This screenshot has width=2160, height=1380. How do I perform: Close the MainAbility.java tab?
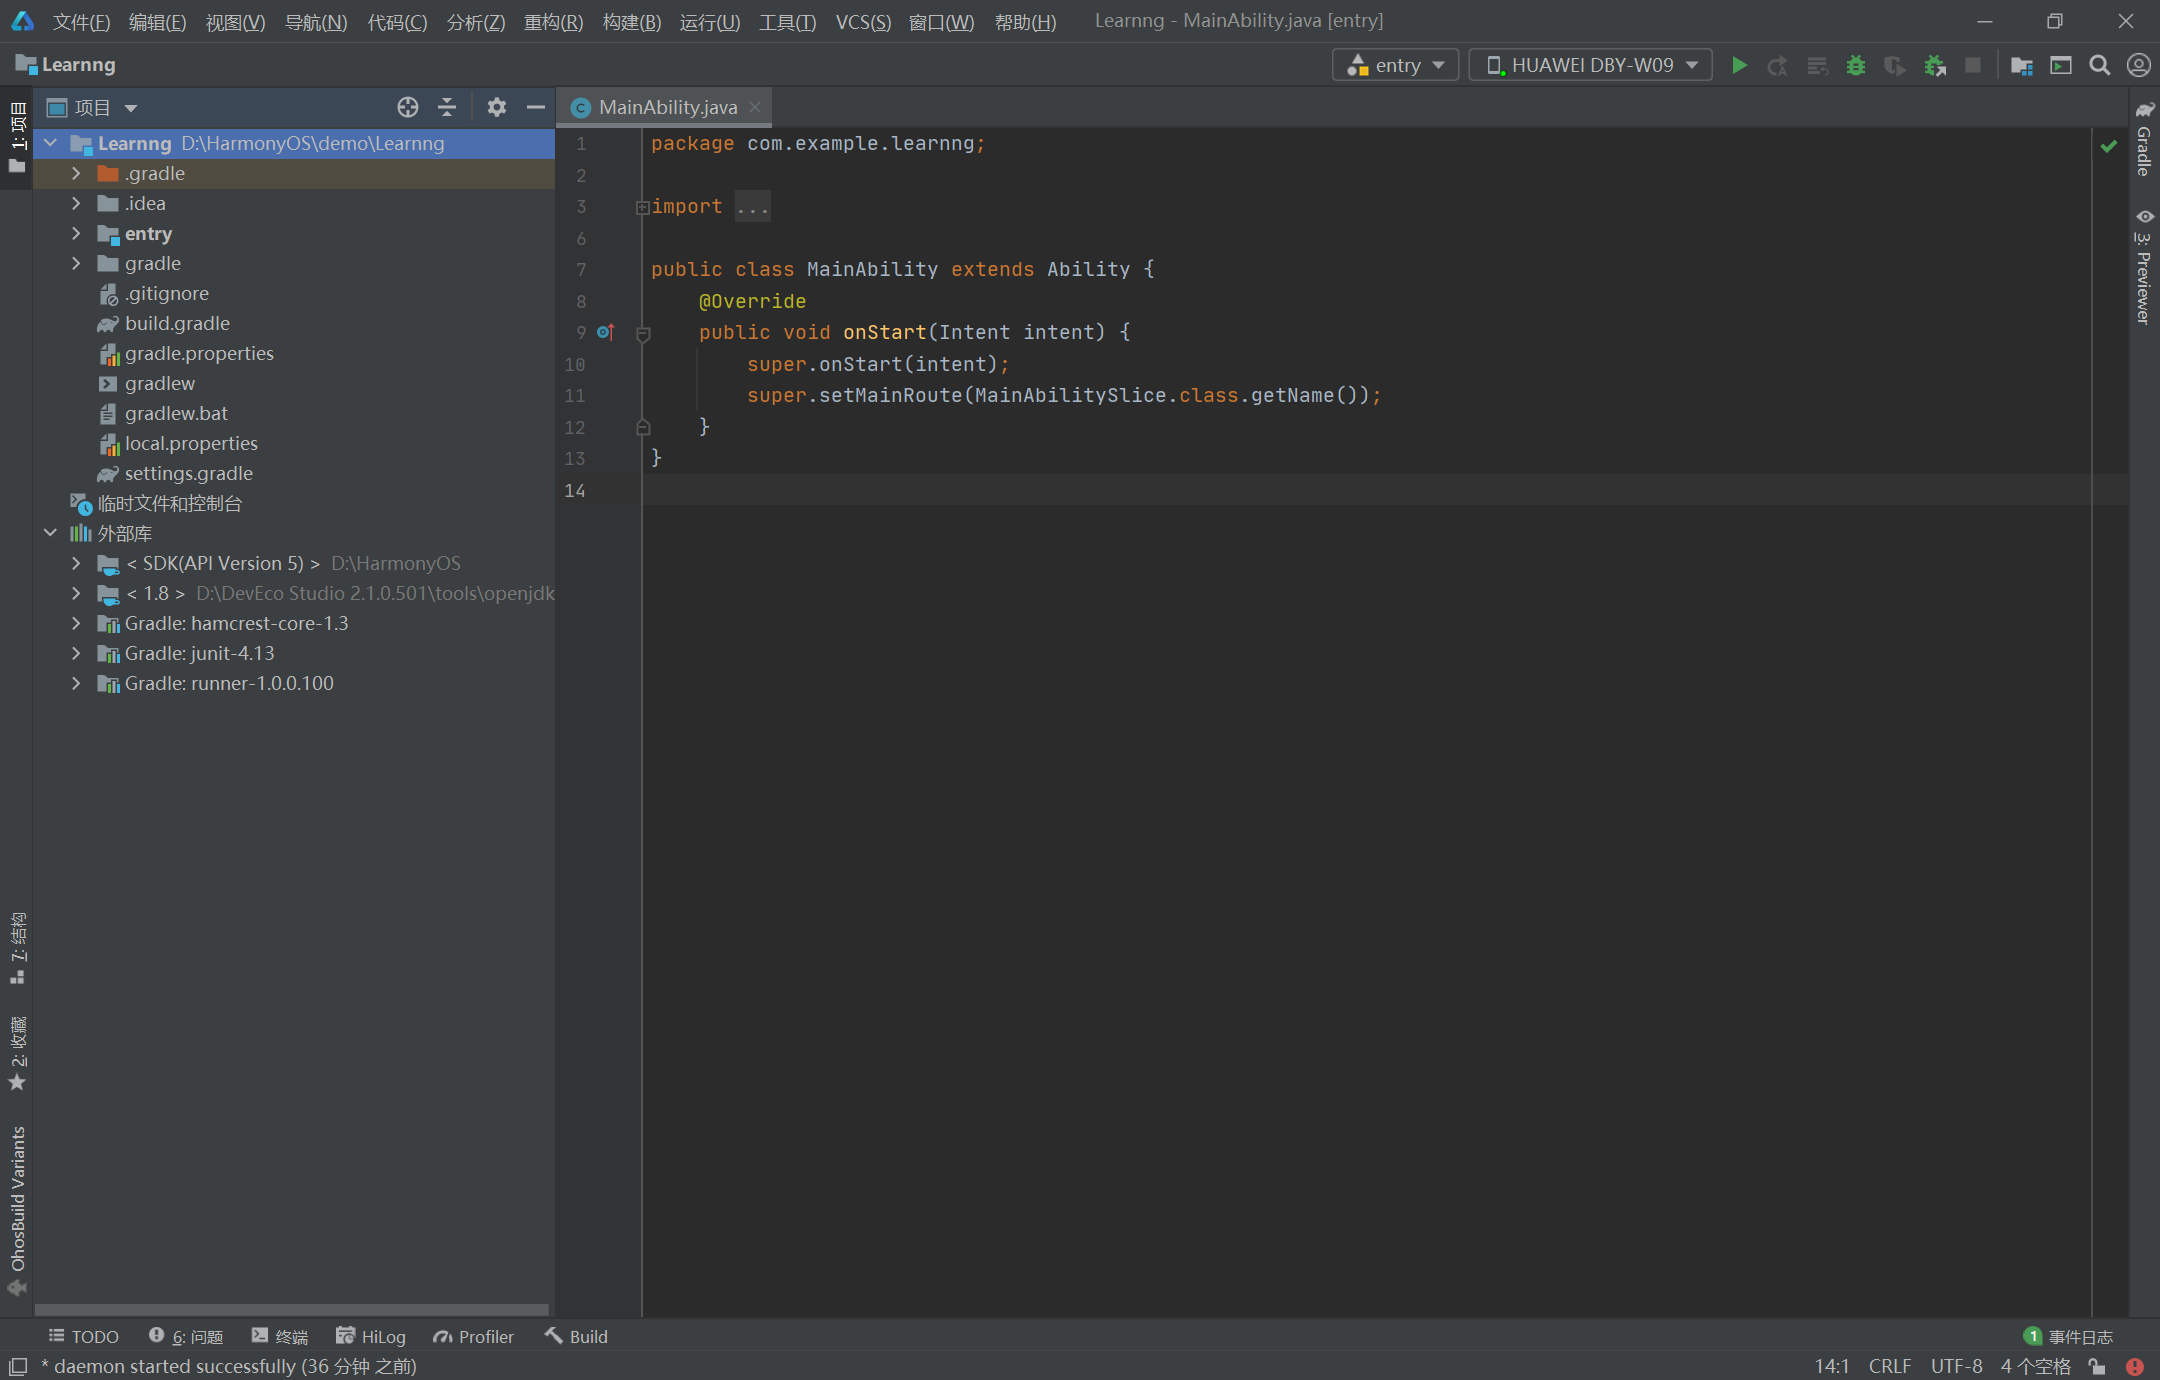pyautogui.click(x=755, y=107)
